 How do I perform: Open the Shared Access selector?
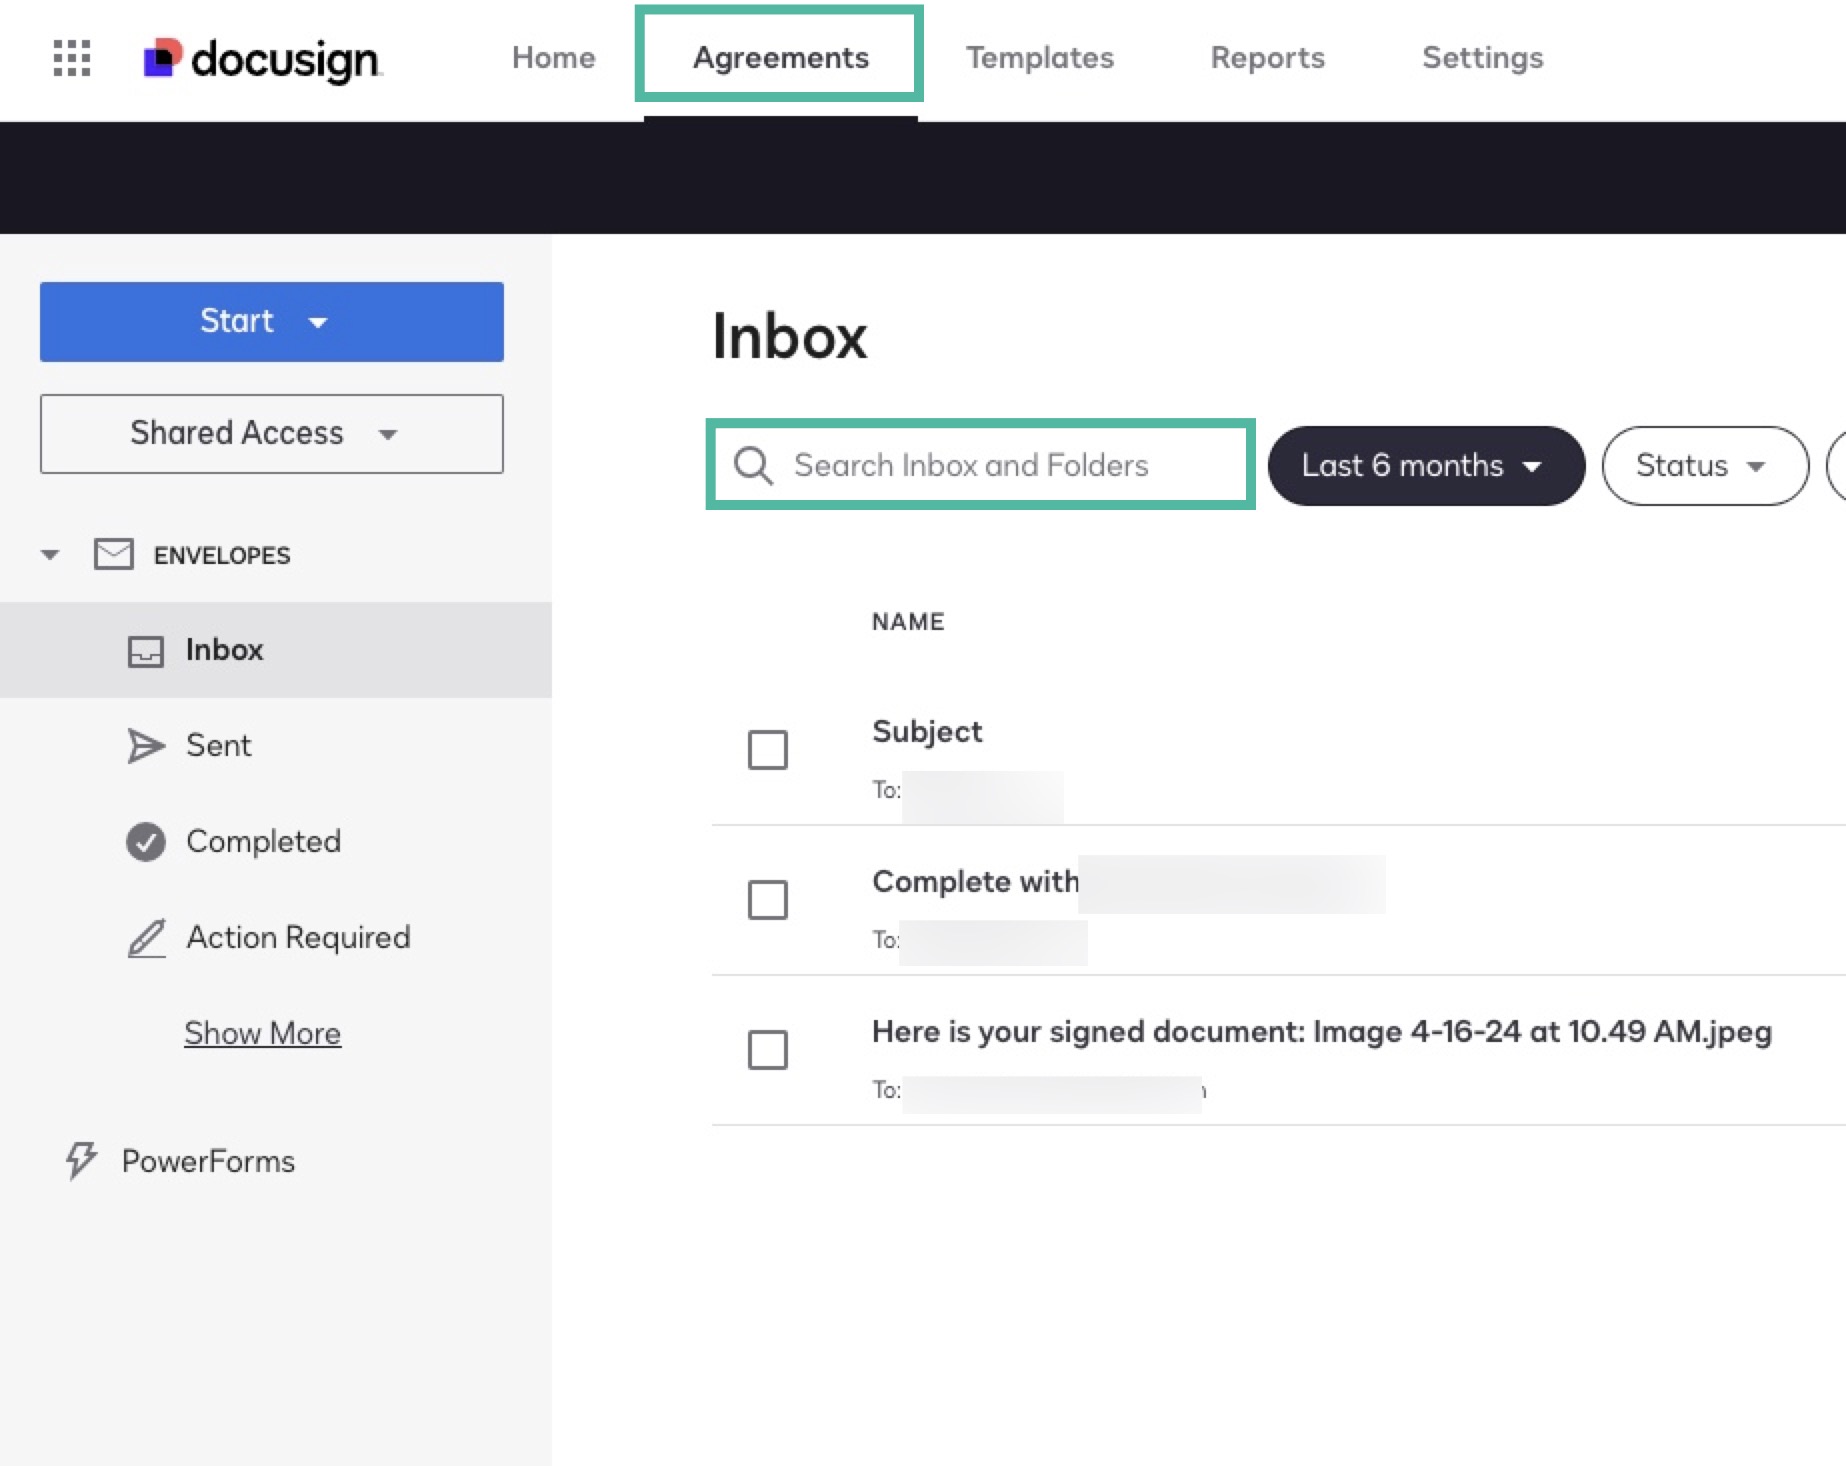270,433
